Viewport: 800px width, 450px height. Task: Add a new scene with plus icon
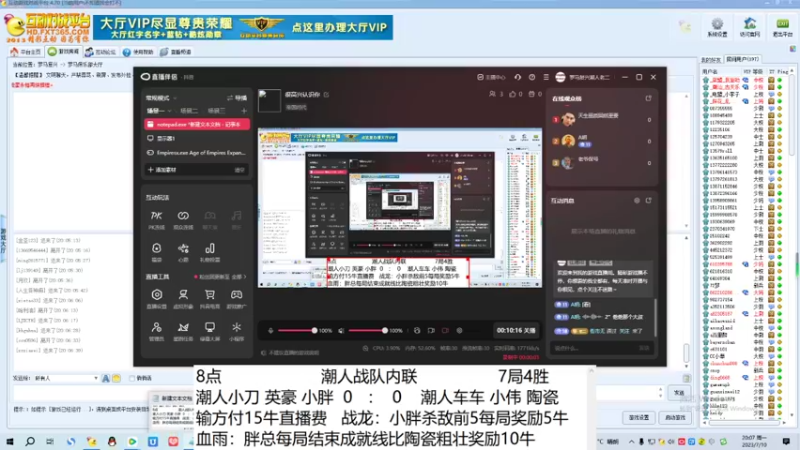[x=244, y=111]
